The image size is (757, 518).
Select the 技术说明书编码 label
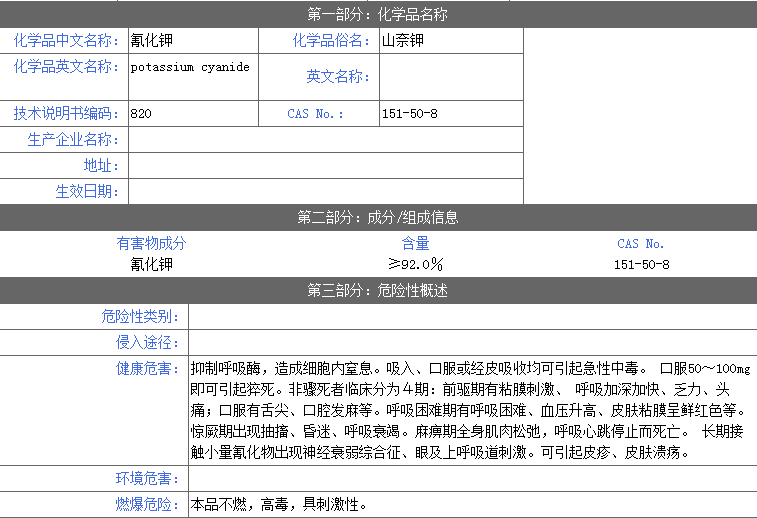[65, 113]
